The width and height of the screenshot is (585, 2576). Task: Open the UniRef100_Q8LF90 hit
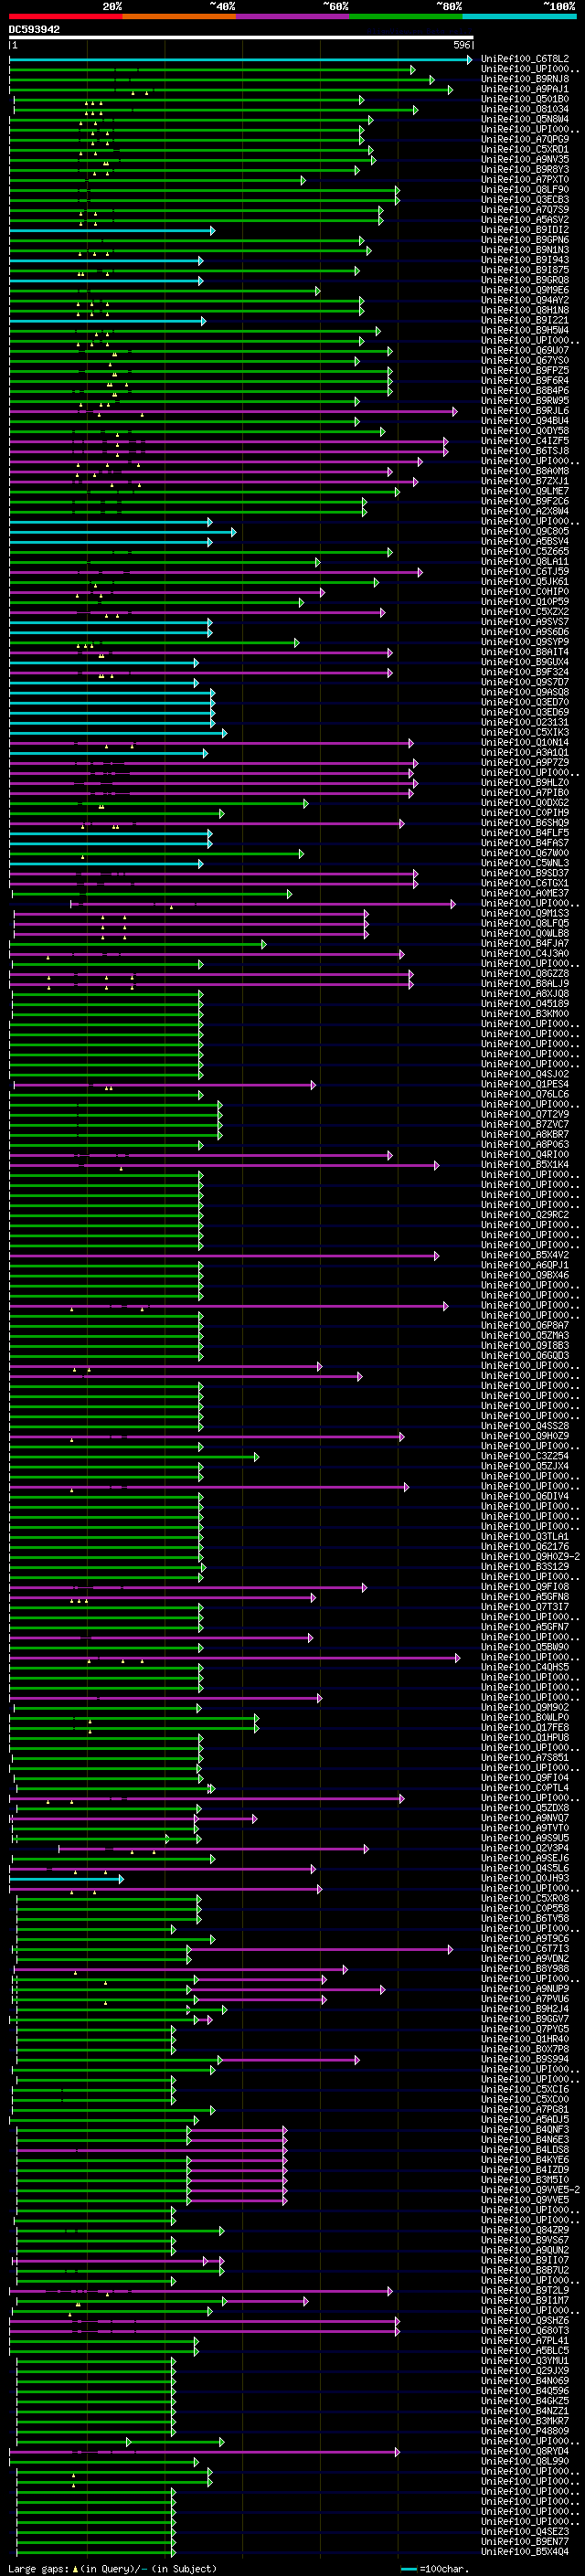[525, 190]
